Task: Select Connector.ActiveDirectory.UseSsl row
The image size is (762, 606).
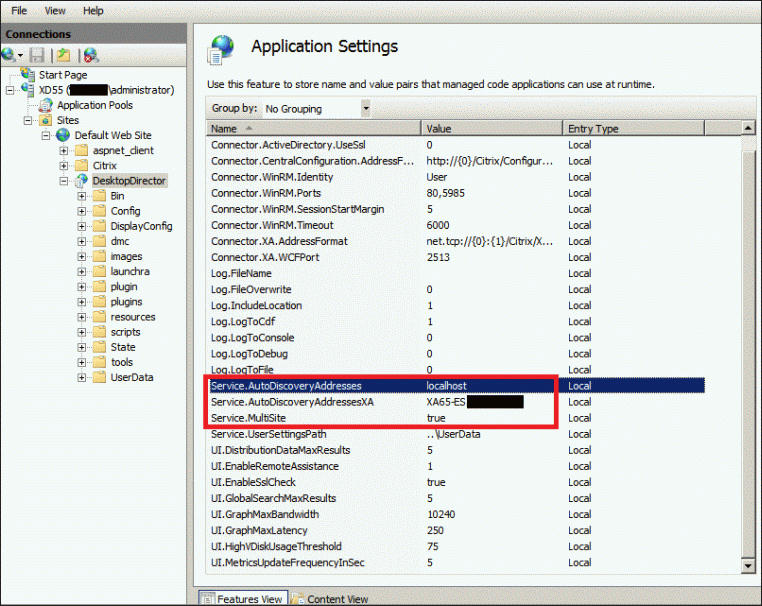Action: click(x=456, y=145)
